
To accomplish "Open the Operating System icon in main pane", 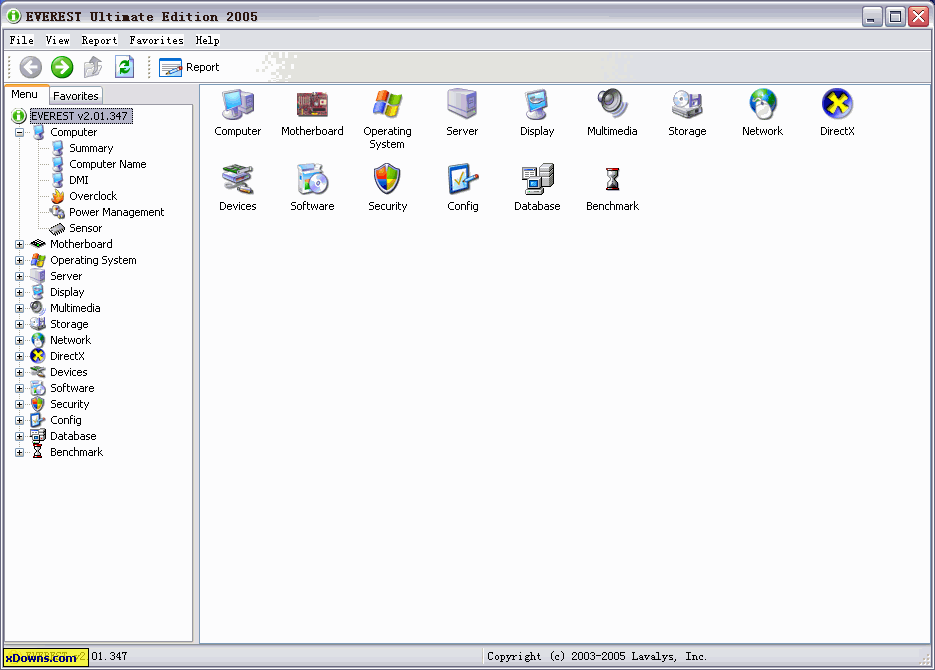I will point(387,104).
